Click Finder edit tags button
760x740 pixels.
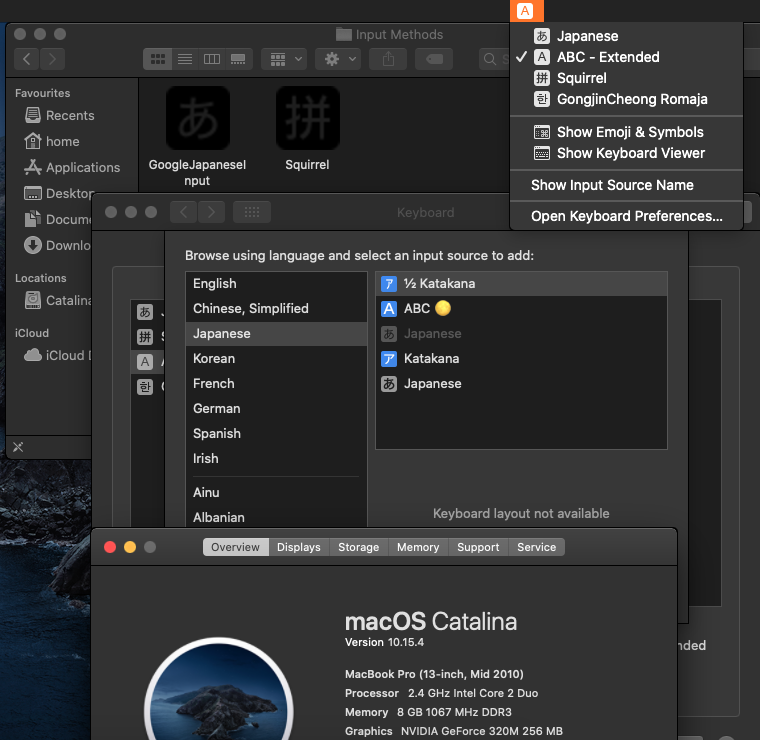coord(434,59)
